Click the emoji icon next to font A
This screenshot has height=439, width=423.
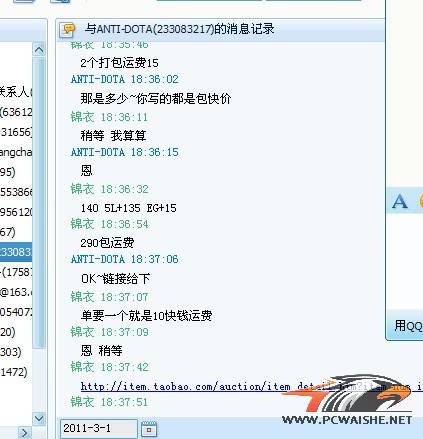click(x=421, y=201)
